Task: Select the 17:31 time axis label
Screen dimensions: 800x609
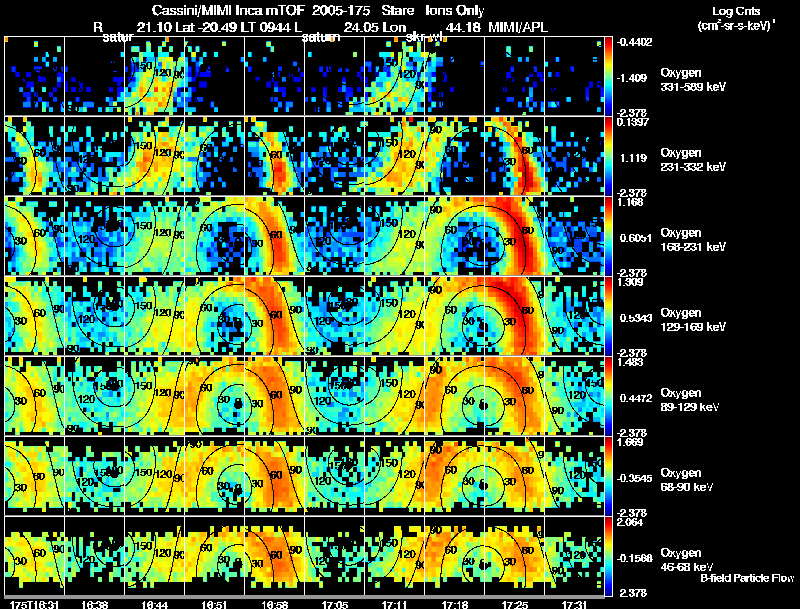Action: pyautogui.click(x=574, y=605)
